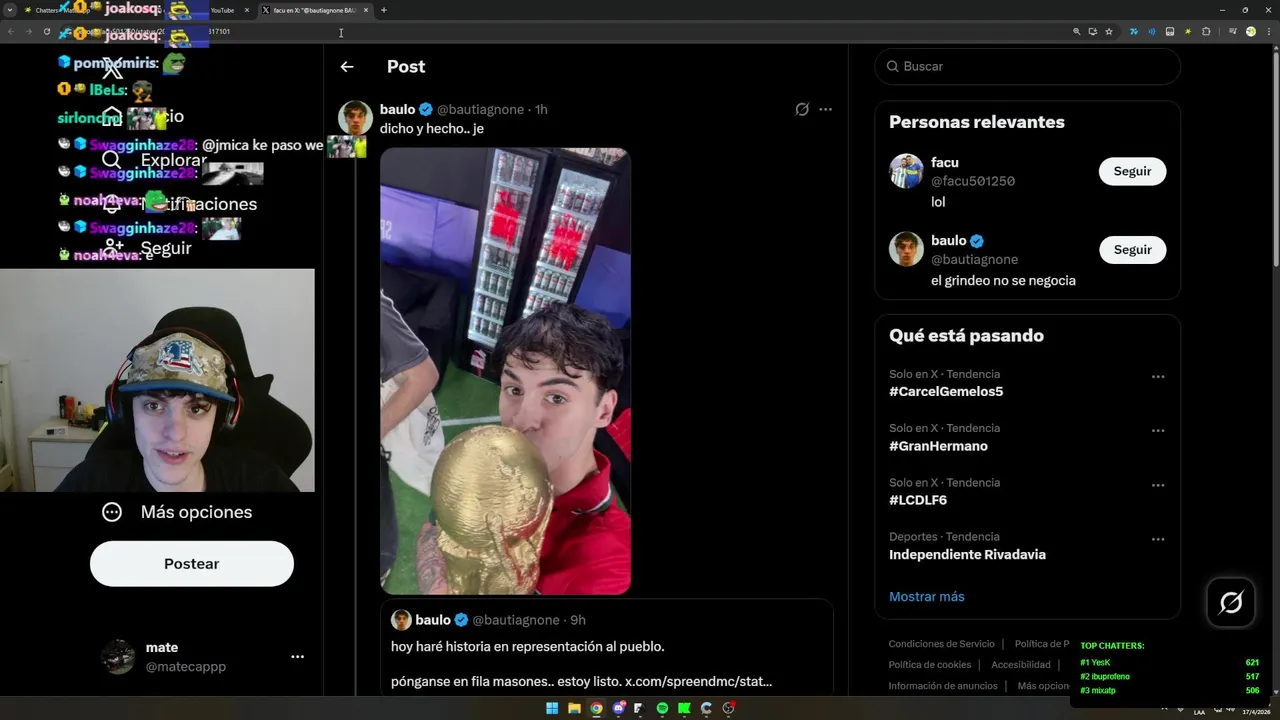1280x720 pixels.
Task: Click the Explorar magnifier icon
Action: pyautogui.click(x=112, y=160)
